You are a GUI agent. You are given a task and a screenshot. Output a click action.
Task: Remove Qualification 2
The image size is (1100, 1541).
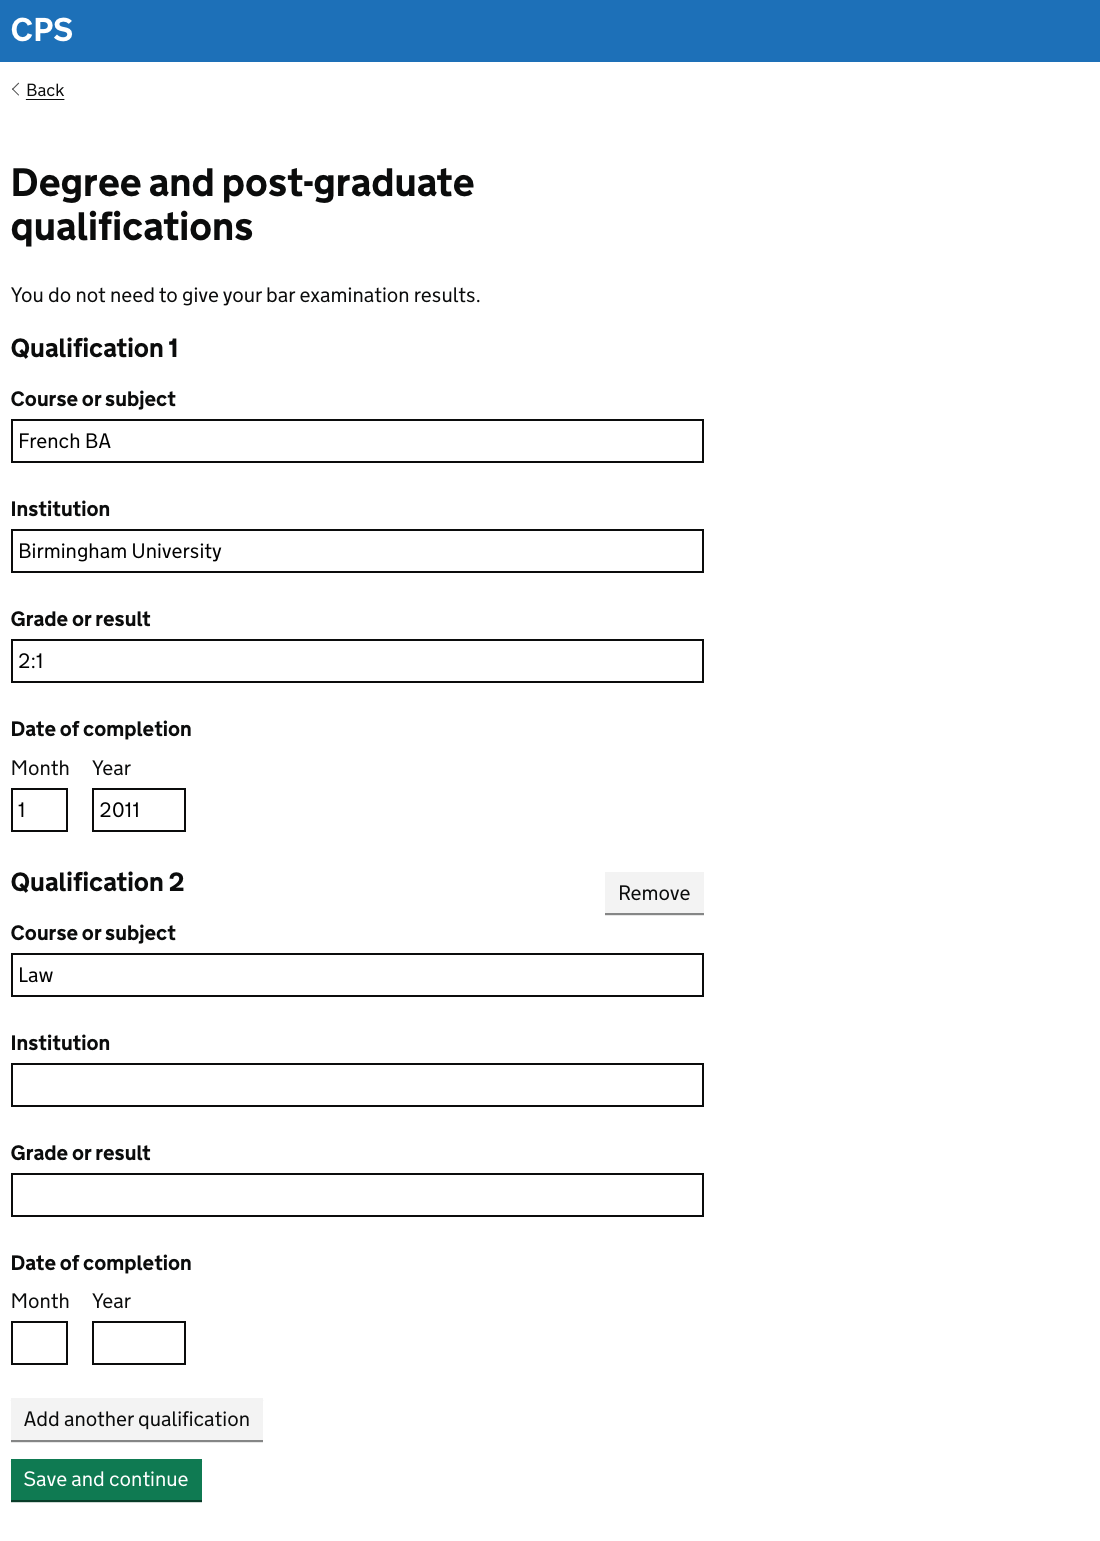653,893
